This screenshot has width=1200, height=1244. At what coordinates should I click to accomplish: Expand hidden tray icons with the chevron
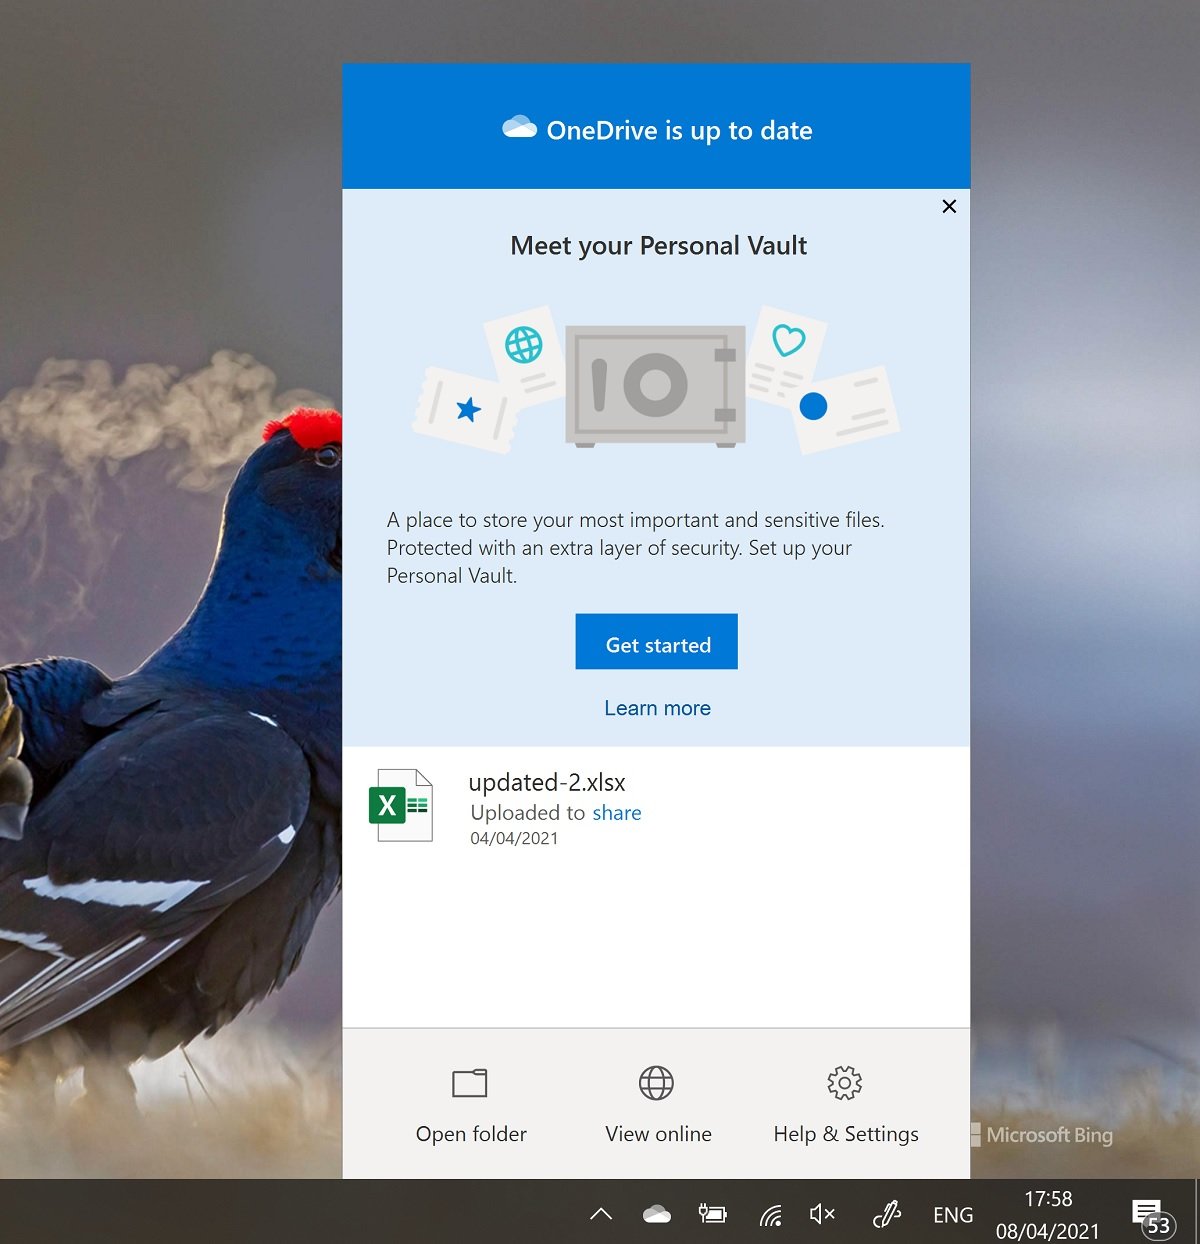(601, 1213)
